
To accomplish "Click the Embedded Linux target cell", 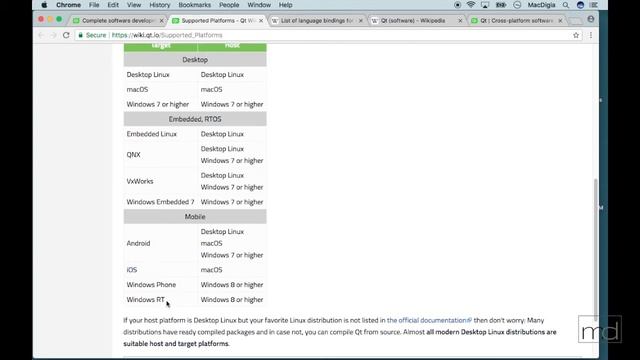I will [161, 134].
